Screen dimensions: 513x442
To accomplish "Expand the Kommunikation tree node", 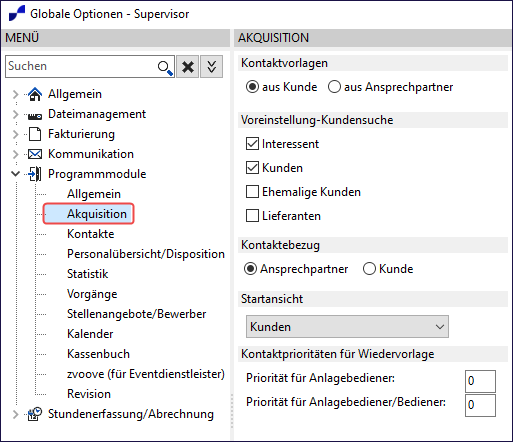I will coord(15,154).
